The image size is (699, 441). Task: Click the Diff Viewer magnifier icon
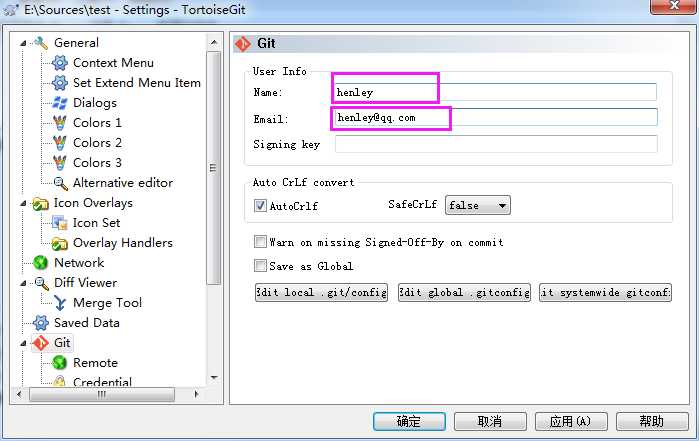(x=41, y=283)
